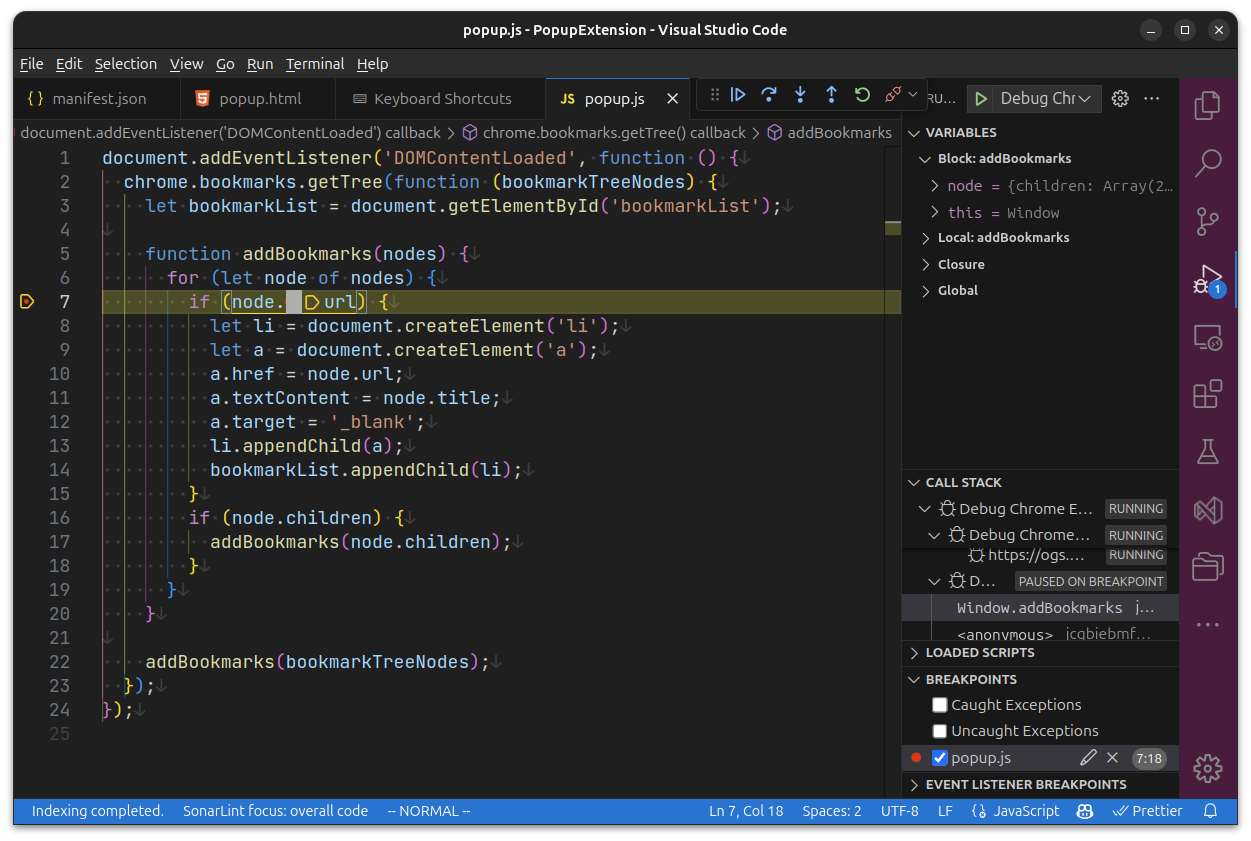Open notifications with the bell icon

[1210, 811]
